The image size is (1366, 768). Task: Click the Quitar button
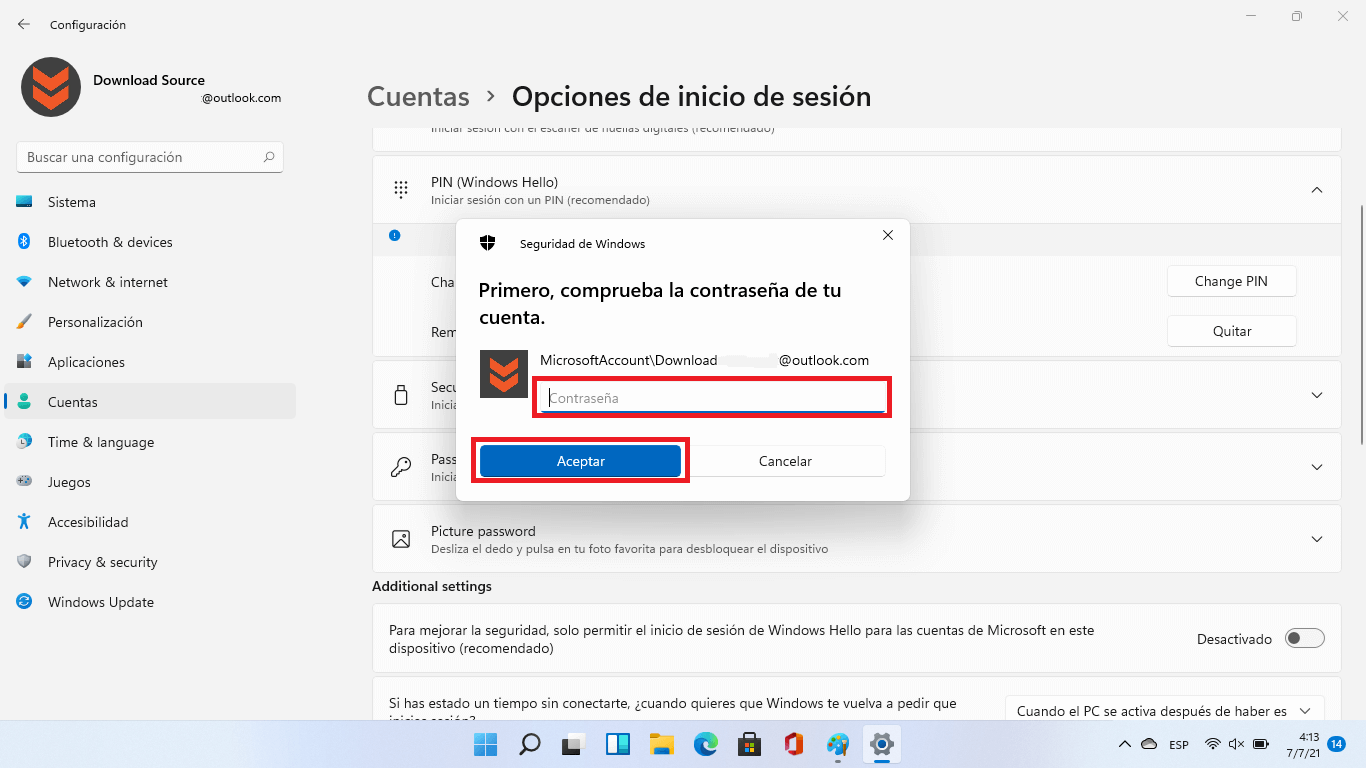(x=1231, y=331)
